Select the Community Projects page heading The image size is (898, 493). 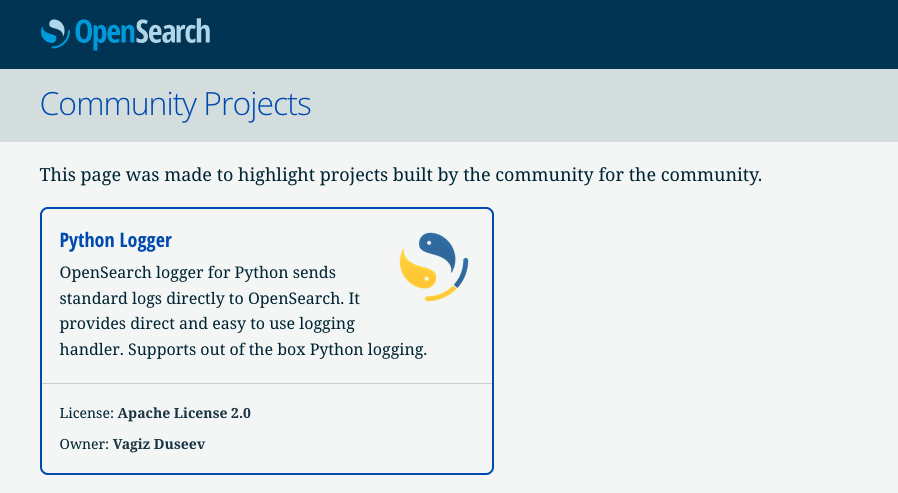175,105
